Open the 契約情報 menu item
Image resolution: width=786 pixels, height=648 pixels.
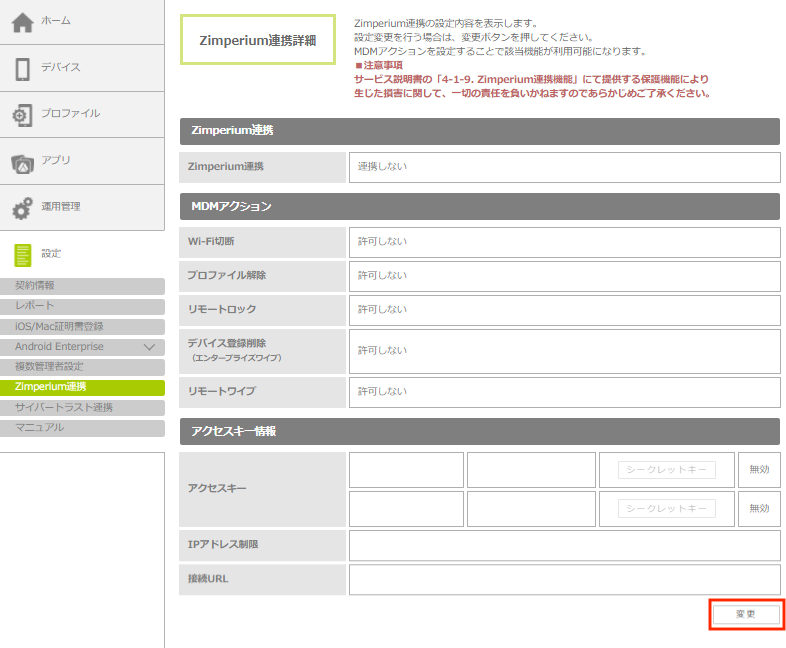pos(82,286)
